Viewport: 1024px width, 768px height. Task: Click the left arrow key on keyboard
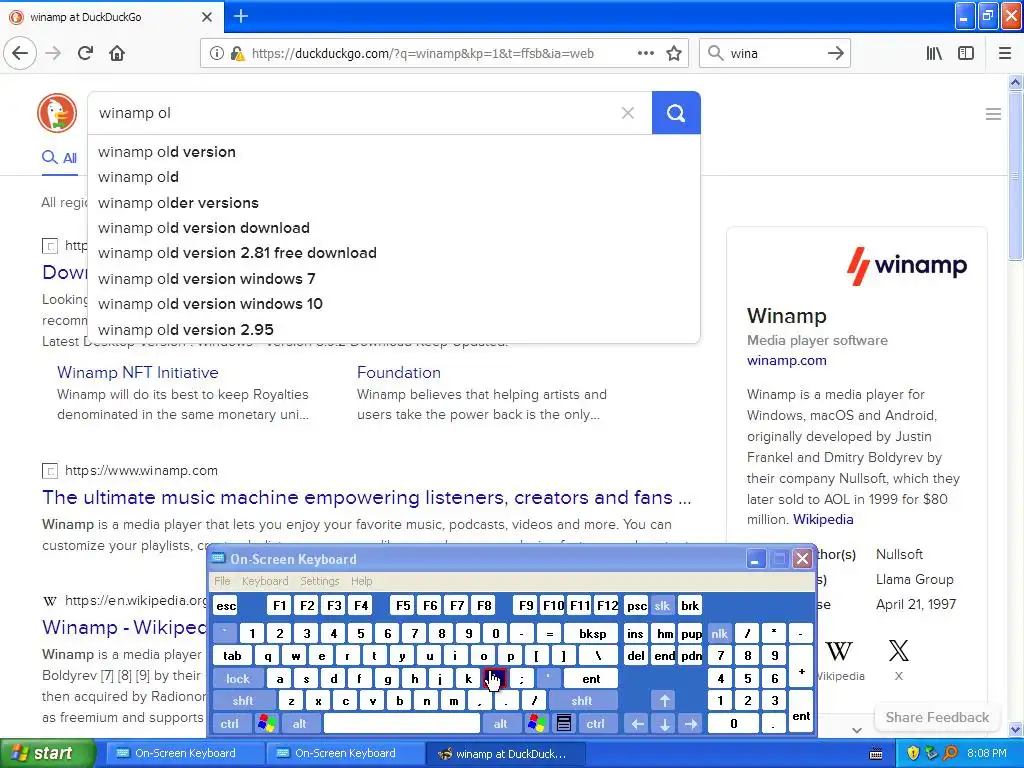coord(637,724)
